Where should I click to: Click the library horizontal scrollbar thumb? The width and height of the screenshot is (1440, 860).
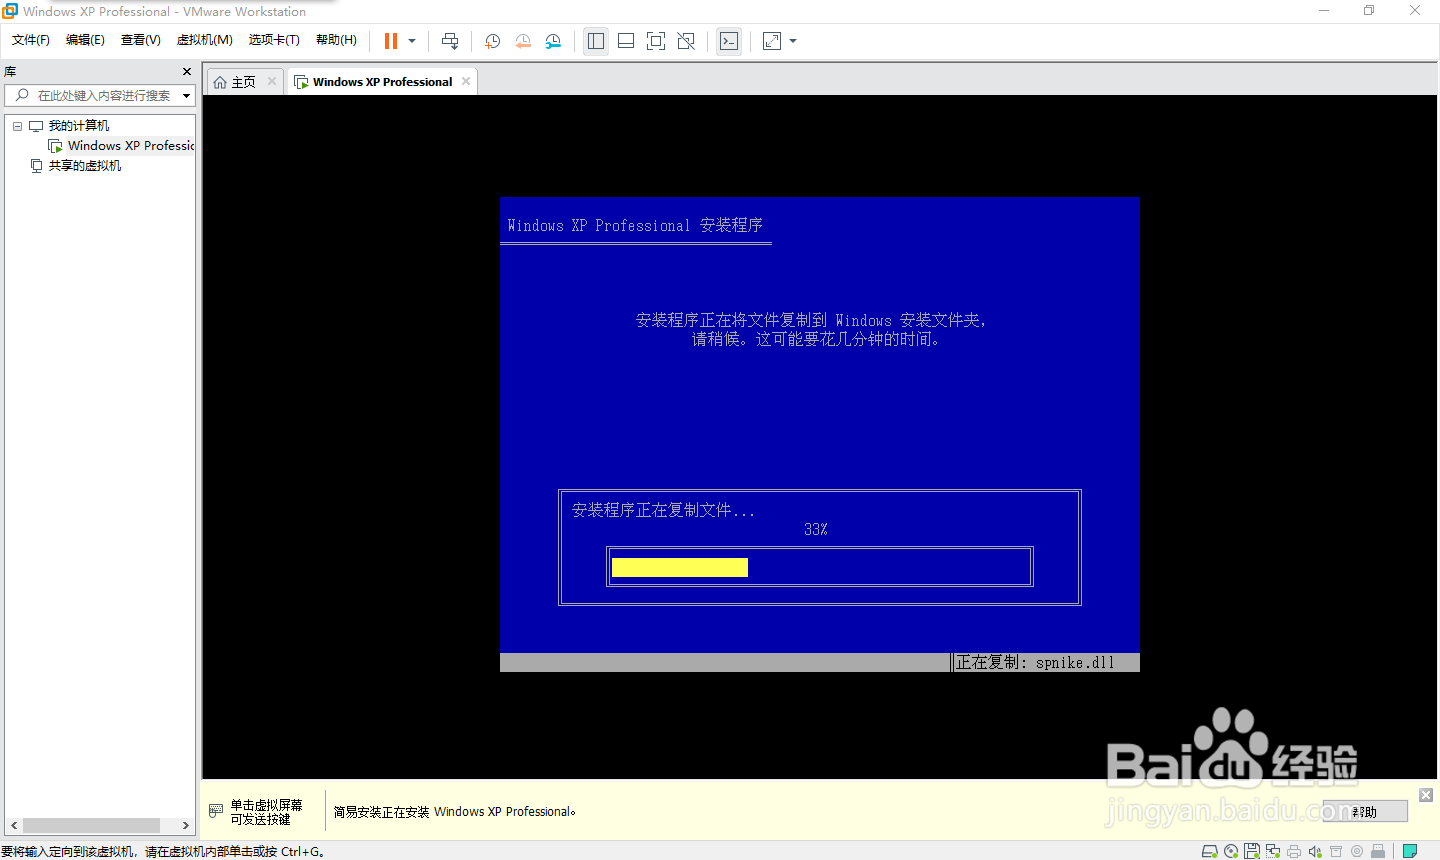coord(91,825)
